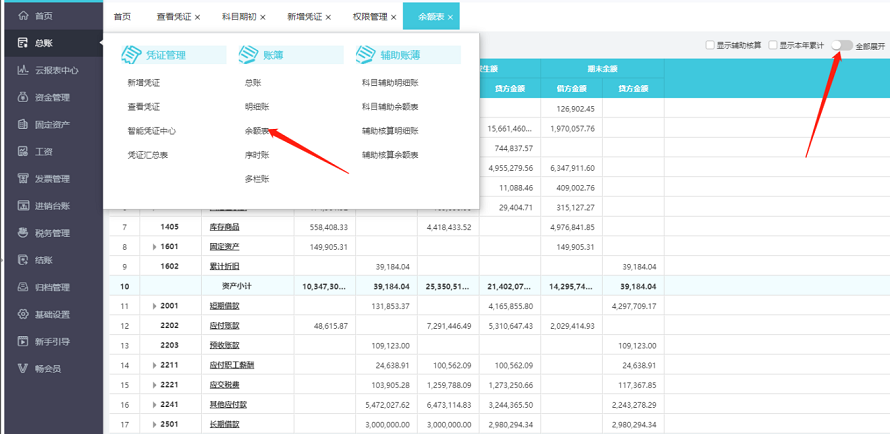Click the 资金管理 money bag icon
Image resolution: width=890 pixels, height=434 pixels.
(23, 98)
